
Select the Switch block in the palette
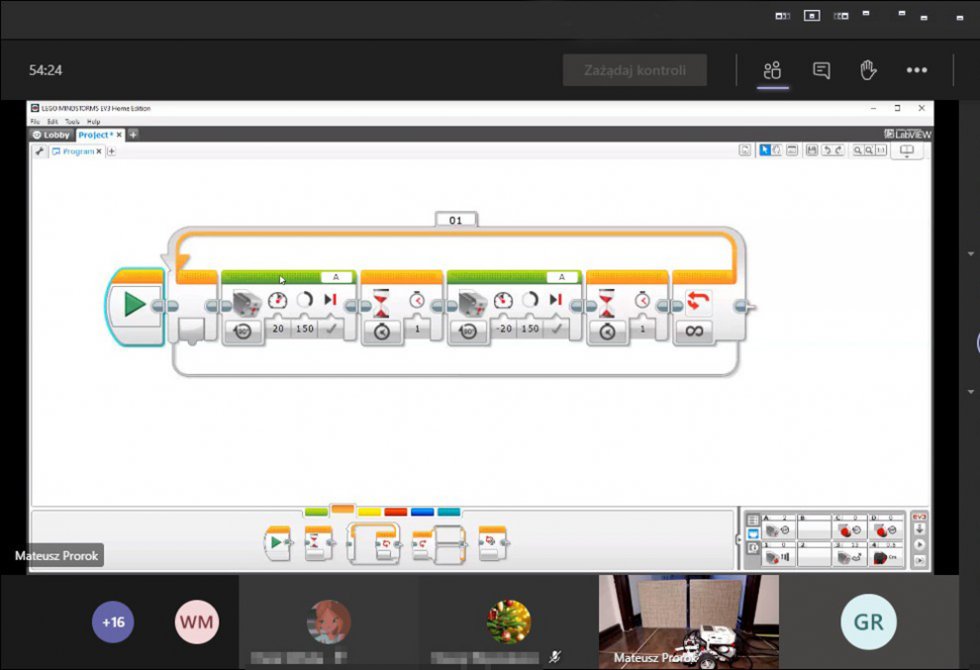(438, 544)
